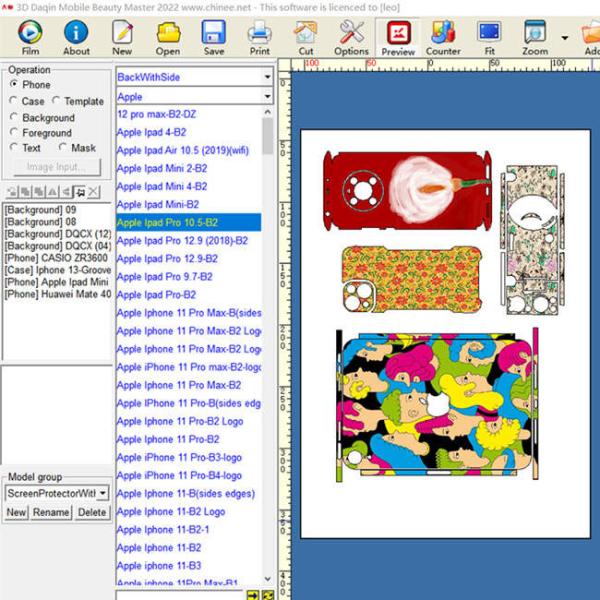The height and width of the screenshot is (600, 600).
Task: Click the Open folder toolbar icon
Action: click(x=168, y=37)
